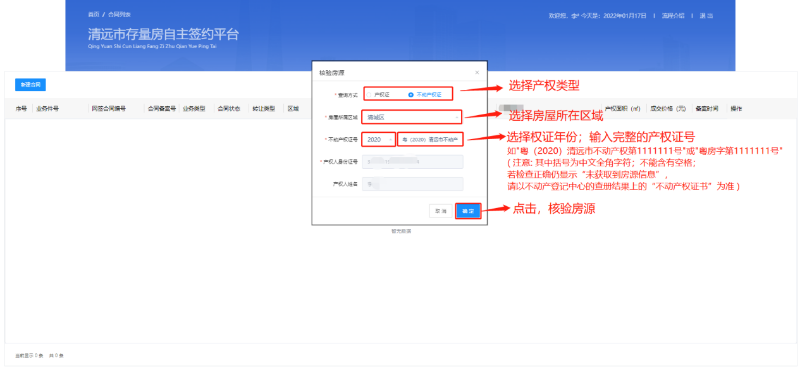Click the 取消 button in dialog
The height and width of the screenshot is (368, 800).
point(440,211)
